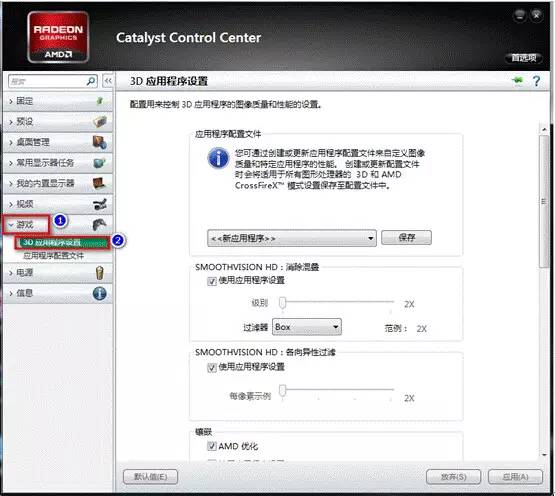
Task: Click the green pin icon in 固定 row
Action: click(100, 101)
